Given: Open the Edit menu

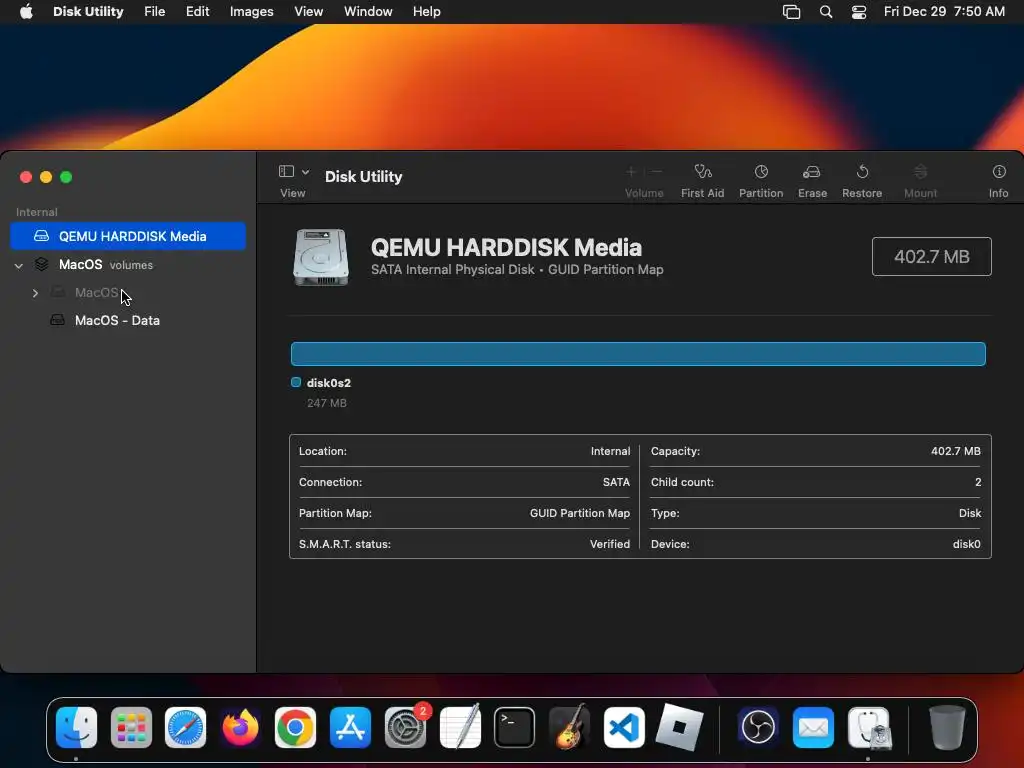Looking at the screenshot, I should point(197,12).
